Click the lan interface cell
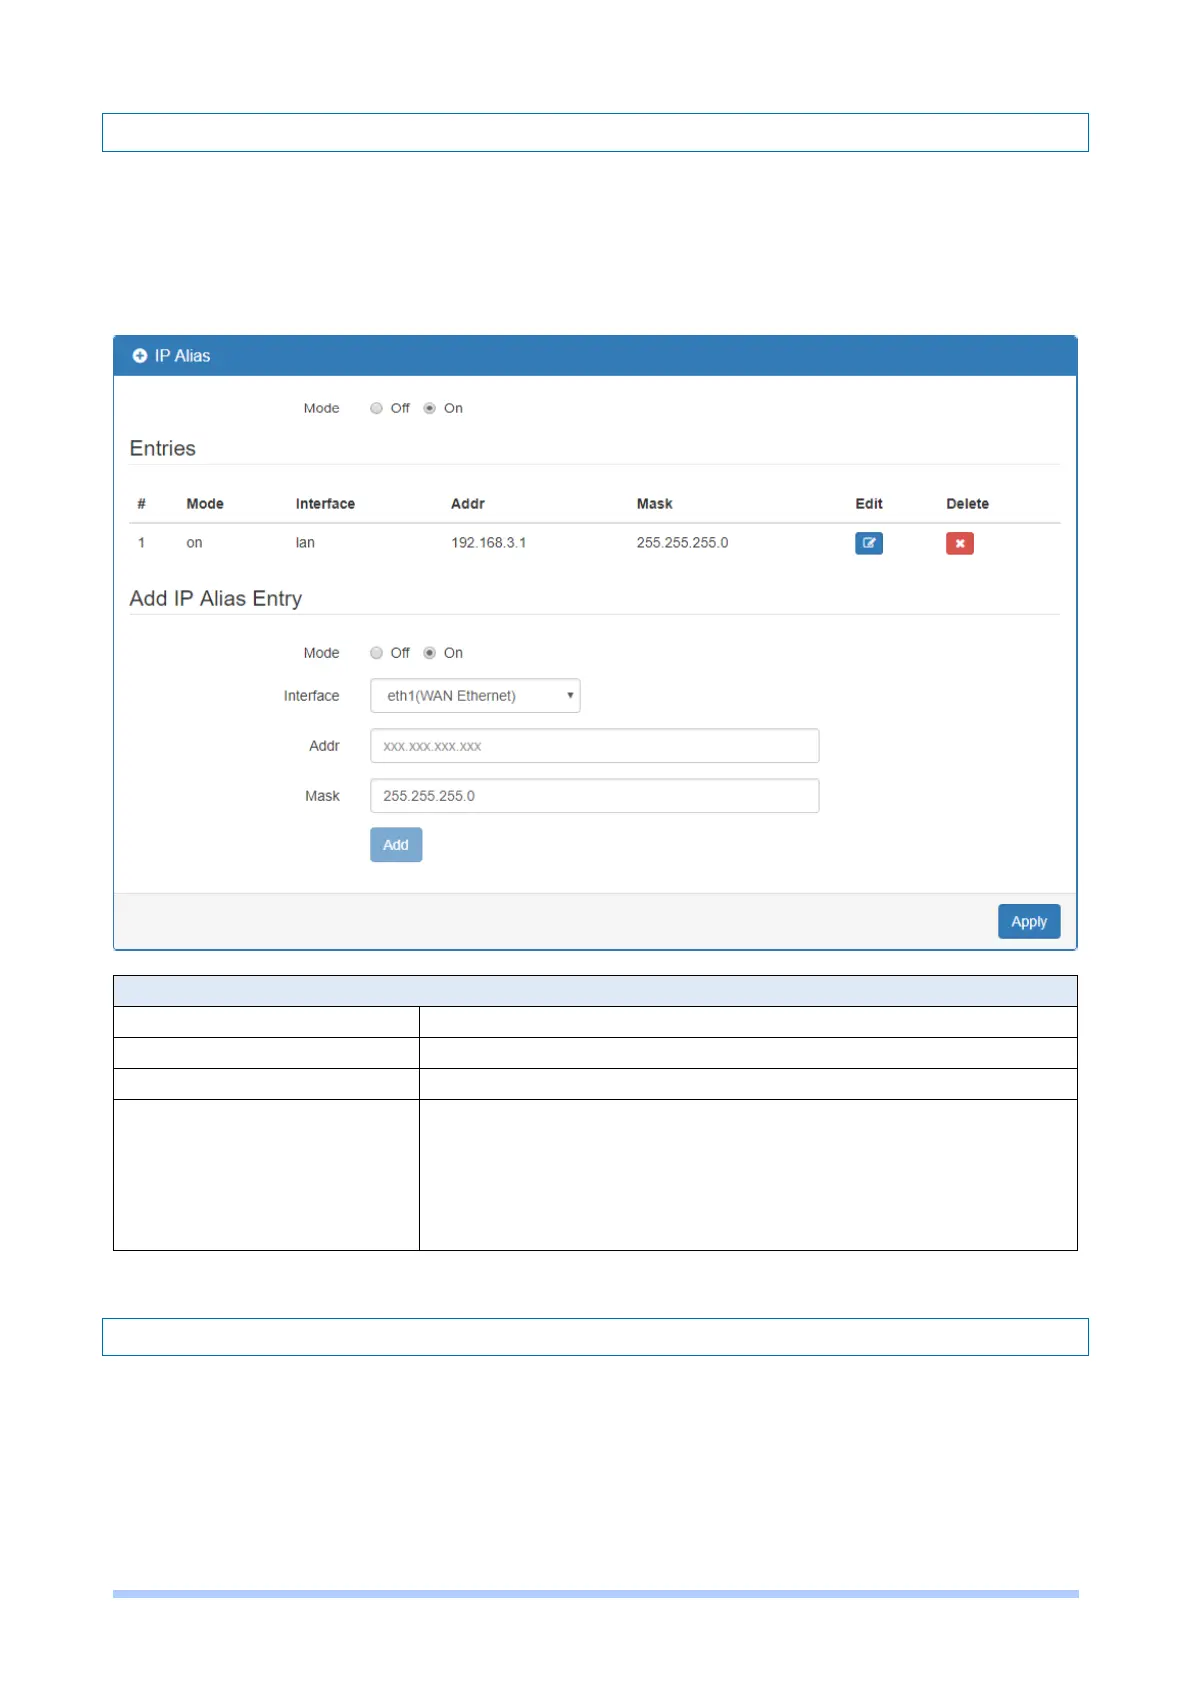Screen dimensions: 1191x1684 305,543
